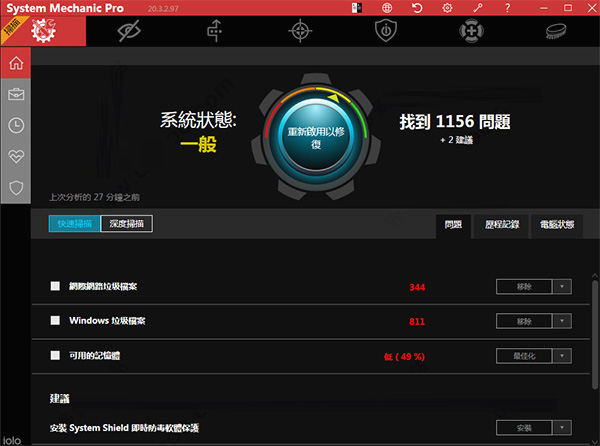
Task: Click the '344' red count
Action: click(x=417, y=287)
